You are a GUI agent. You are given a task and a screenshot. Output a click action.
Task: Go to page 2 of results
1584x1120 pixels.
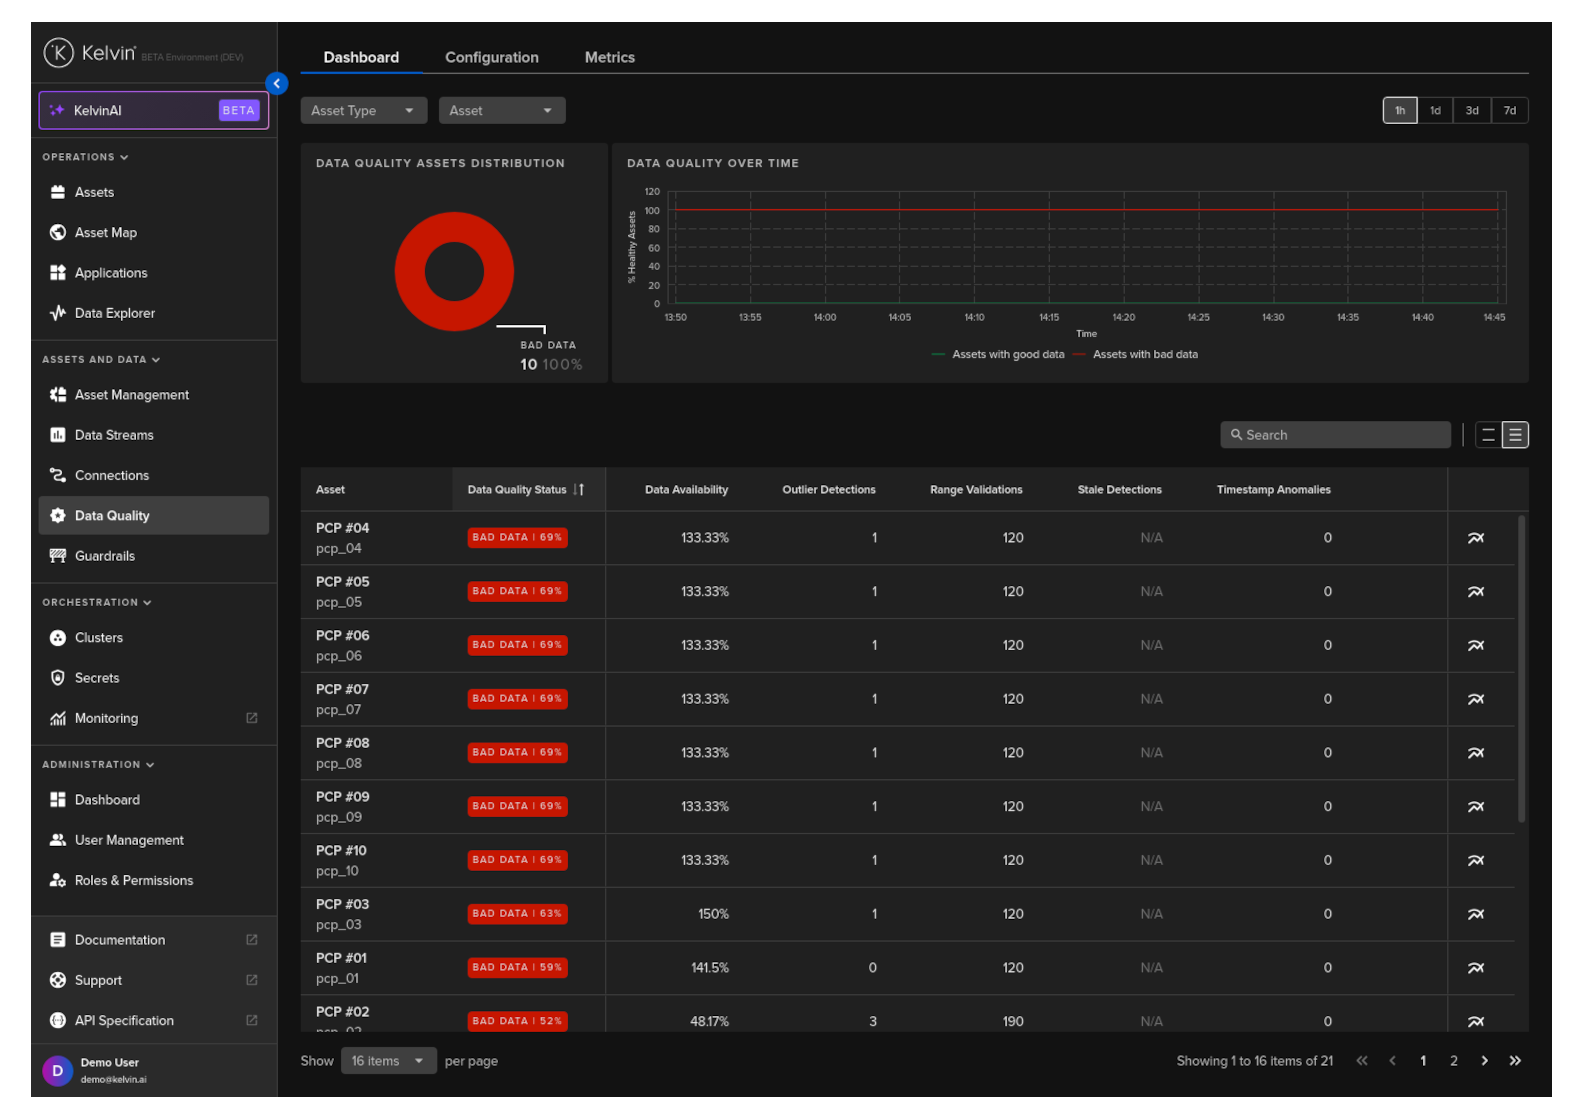pos(1453,1061)
